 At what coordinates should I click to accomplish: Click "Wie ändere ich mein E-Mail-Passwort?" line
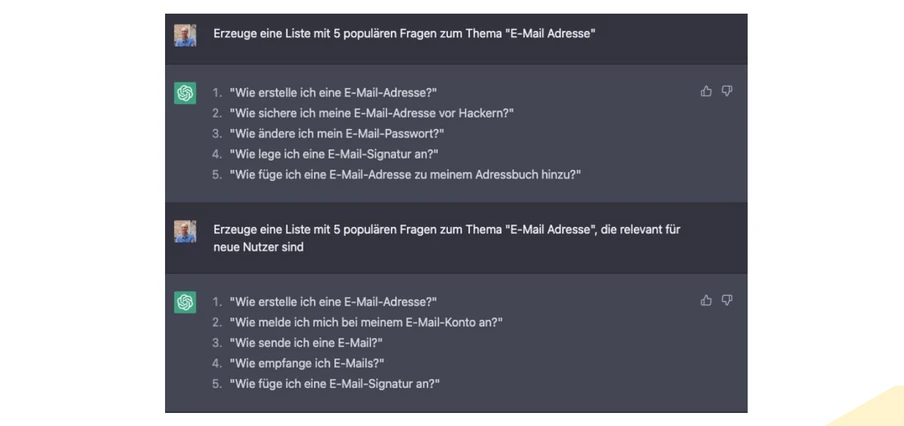point(336,133)
